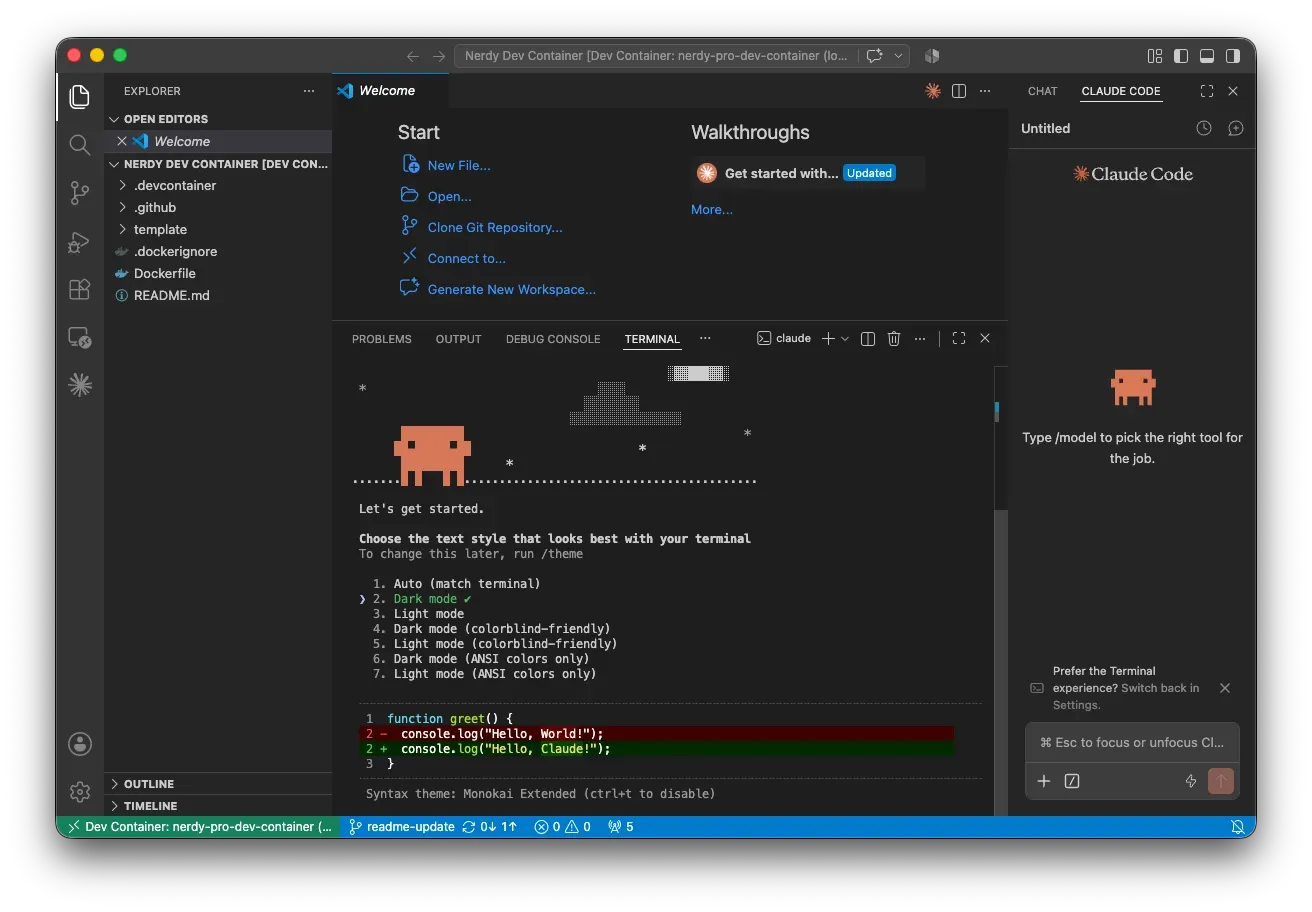
Task: Go forward with navigation arrow in title bar
Action: (x=439, y=56)
